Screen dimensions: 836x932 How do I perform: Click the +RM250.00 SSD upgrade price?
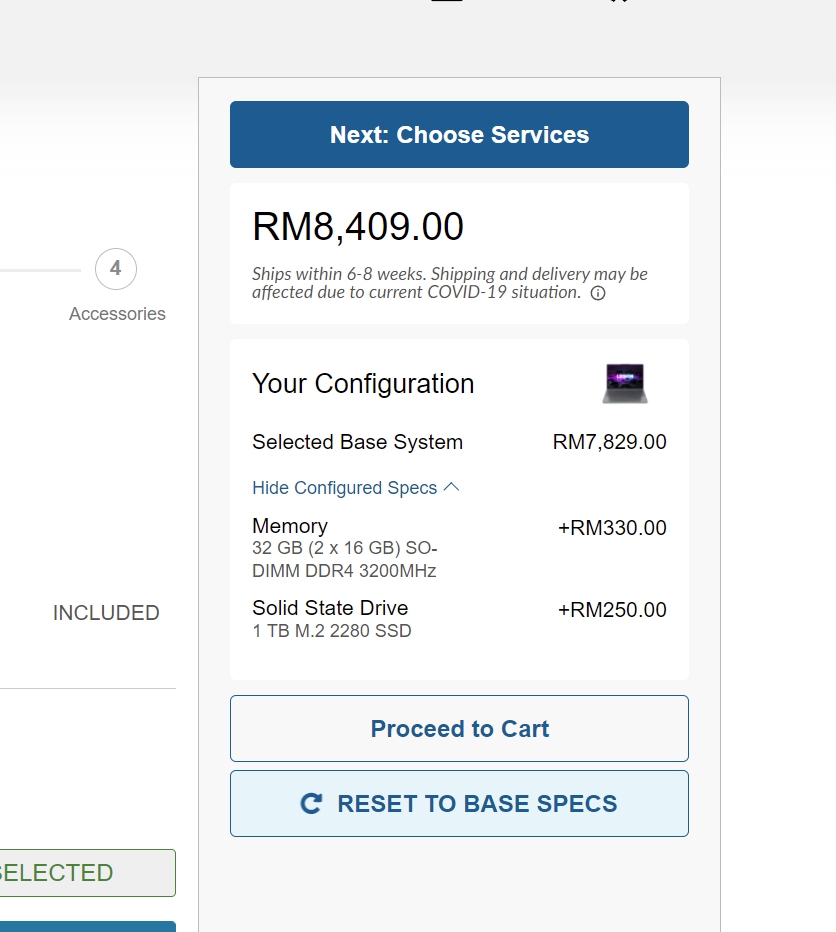612,610
